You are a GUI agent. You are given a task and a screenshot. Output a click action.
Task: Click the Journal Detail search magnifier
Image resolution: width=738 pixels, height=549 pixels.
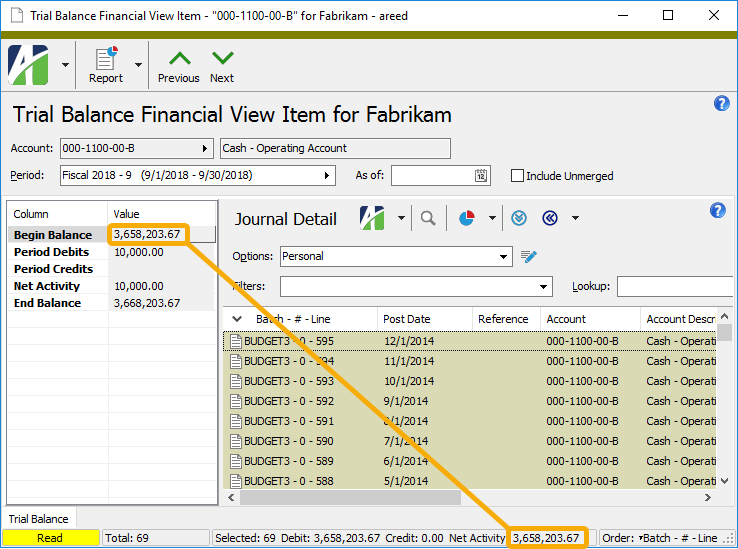pyautogui.click(x=428, y=218)
